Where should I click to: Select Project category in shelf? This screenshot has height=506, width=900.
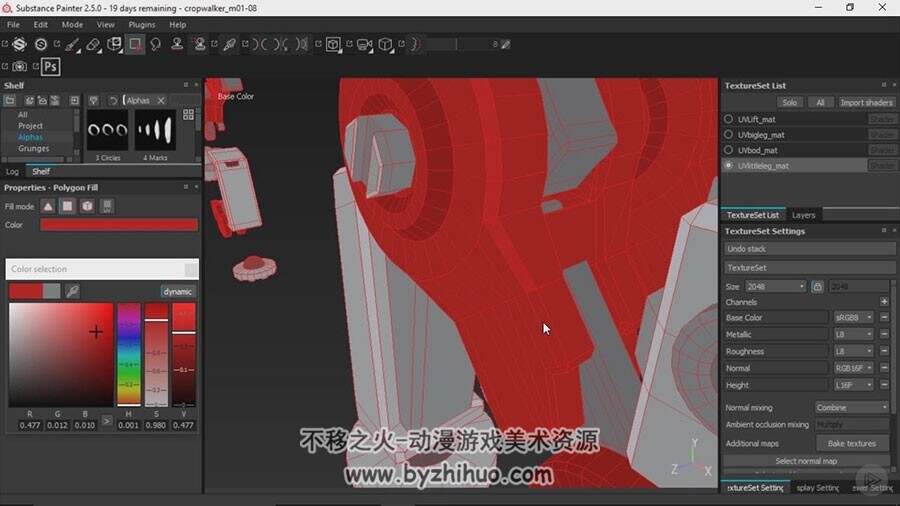click(30, 126)
